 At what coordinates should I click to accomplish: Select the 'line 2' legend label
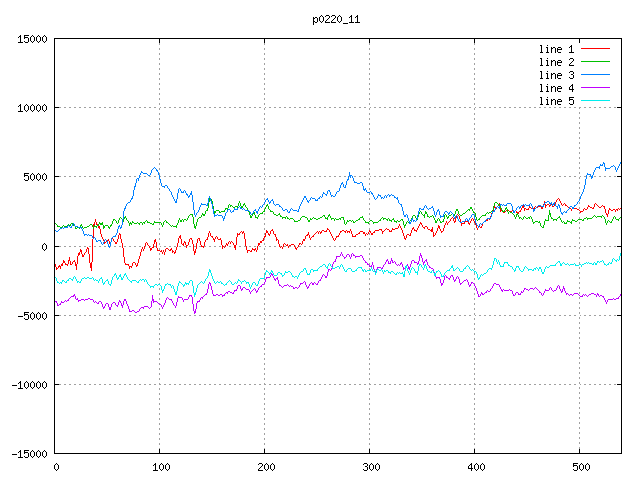[x=556, y=62]
